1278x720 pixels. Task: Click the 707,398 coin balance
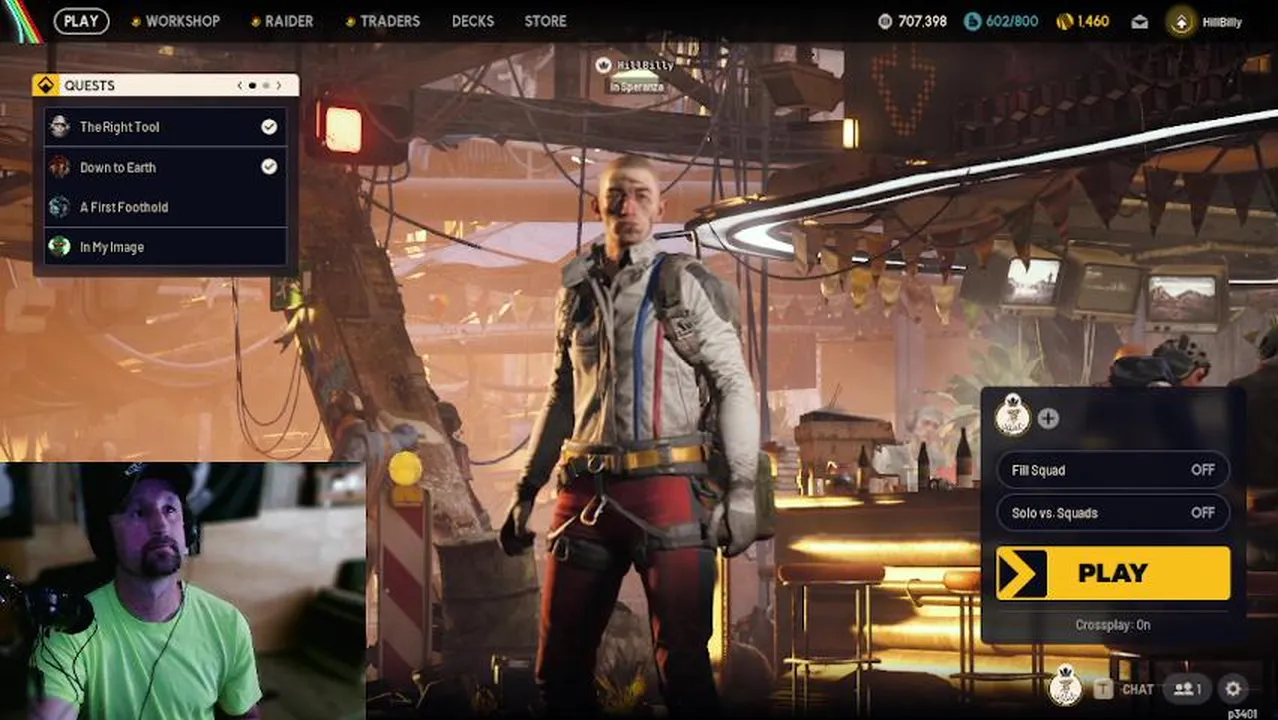(x=923, y=21)
